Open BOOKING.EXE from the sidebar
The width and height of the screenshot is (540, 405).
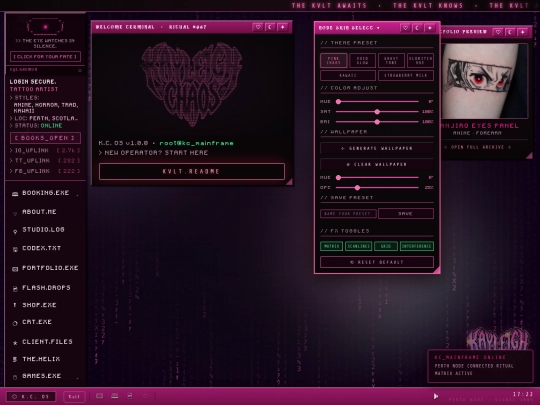(45, 193)
